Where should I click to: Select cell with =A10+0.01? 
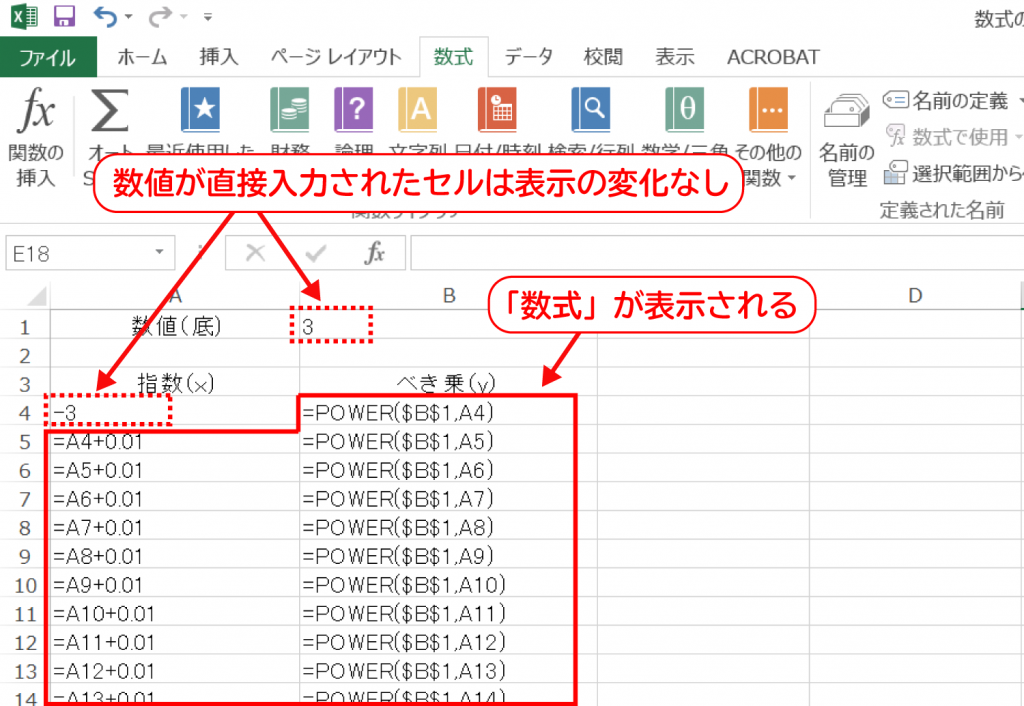point(175,614)
